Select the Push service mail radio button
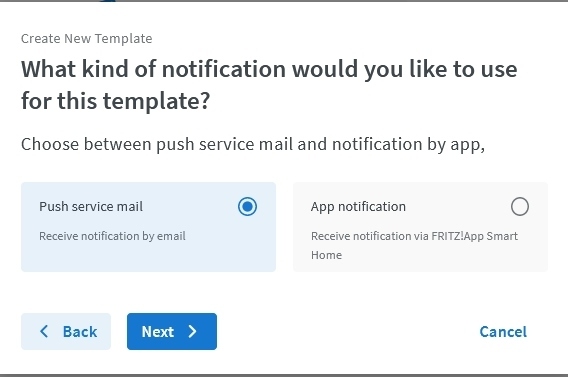 point(247,206)
